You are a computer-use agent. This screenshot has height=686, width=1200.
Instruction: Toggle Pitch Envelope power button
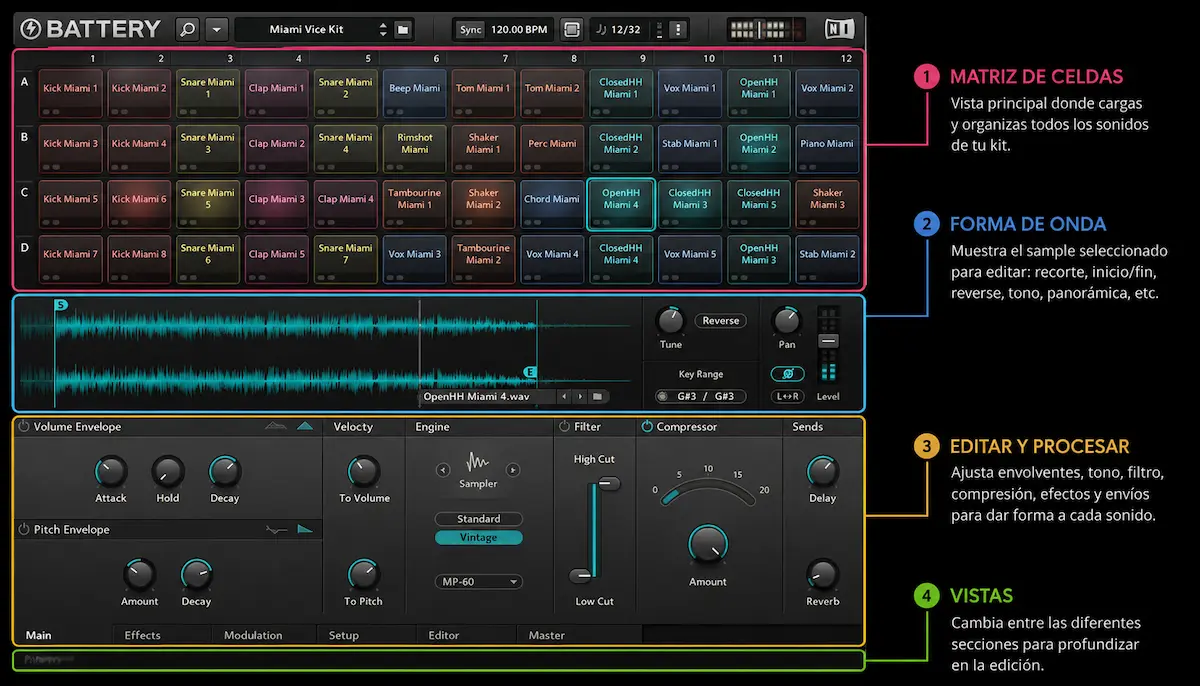(x=24, y=530)
